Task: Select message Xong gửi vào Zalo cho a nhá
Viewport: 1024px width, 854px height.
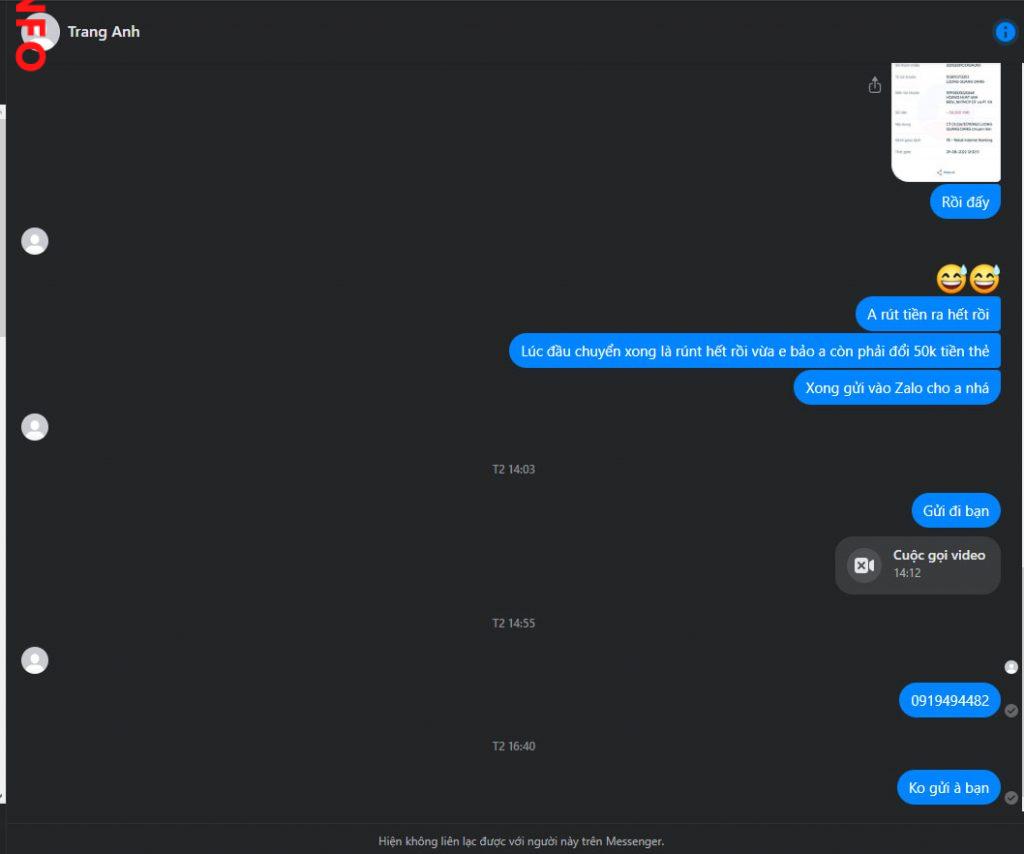Action: 897,387
